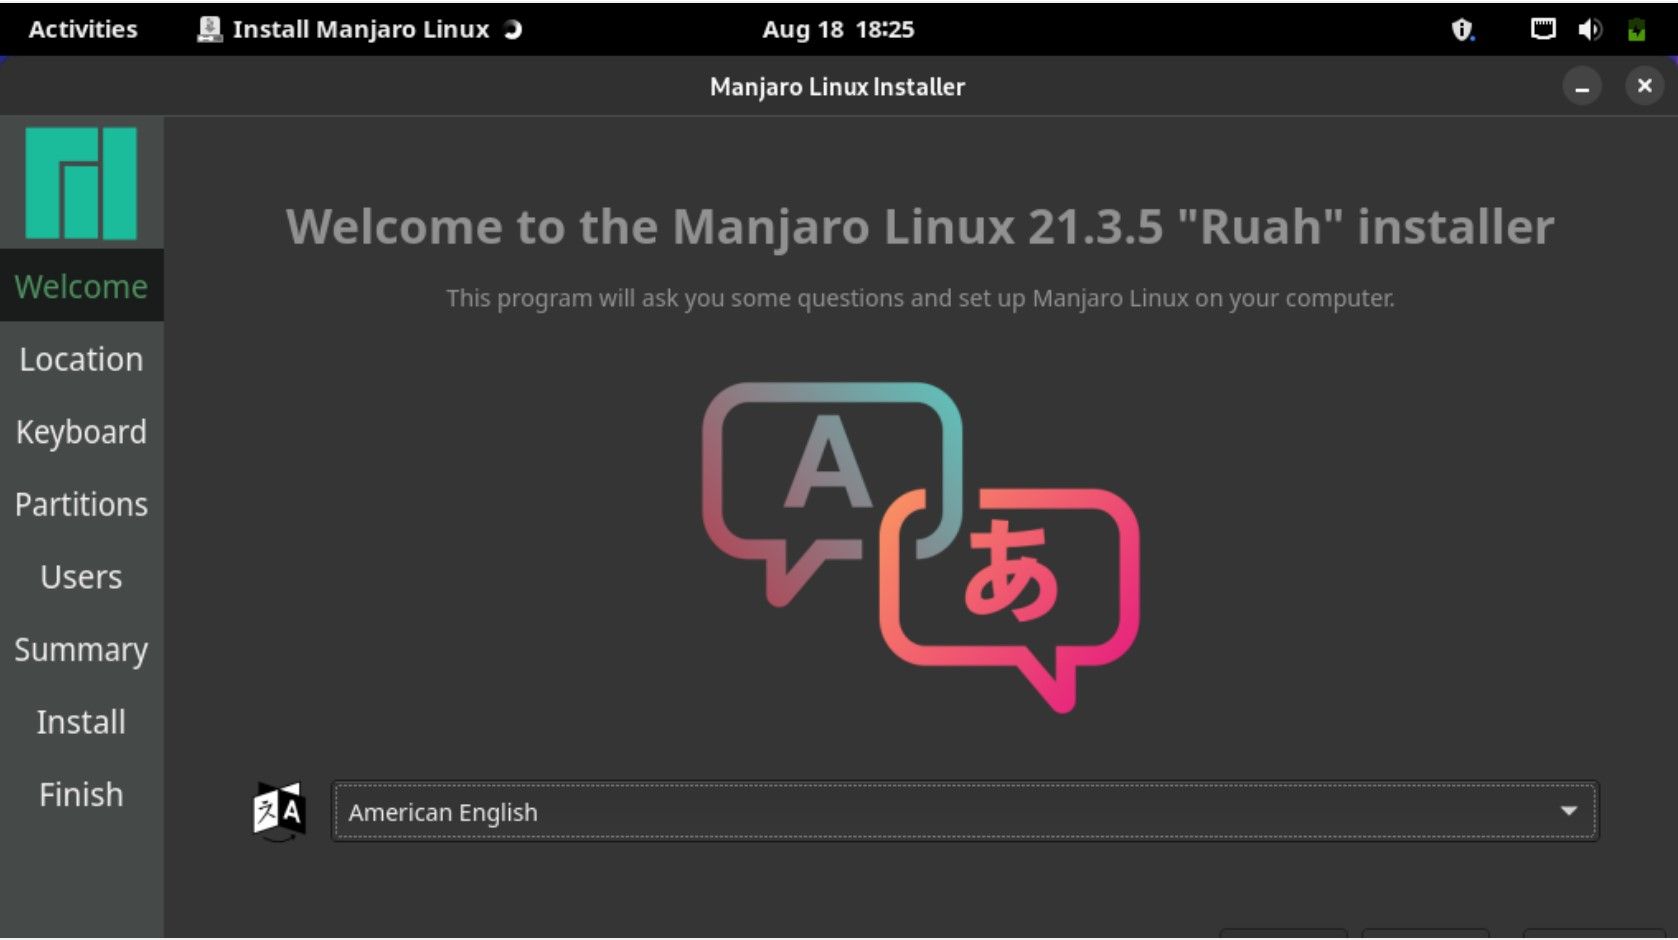
Task: Click the Manjaro Linux Installer title text
Action: [837, 87]
